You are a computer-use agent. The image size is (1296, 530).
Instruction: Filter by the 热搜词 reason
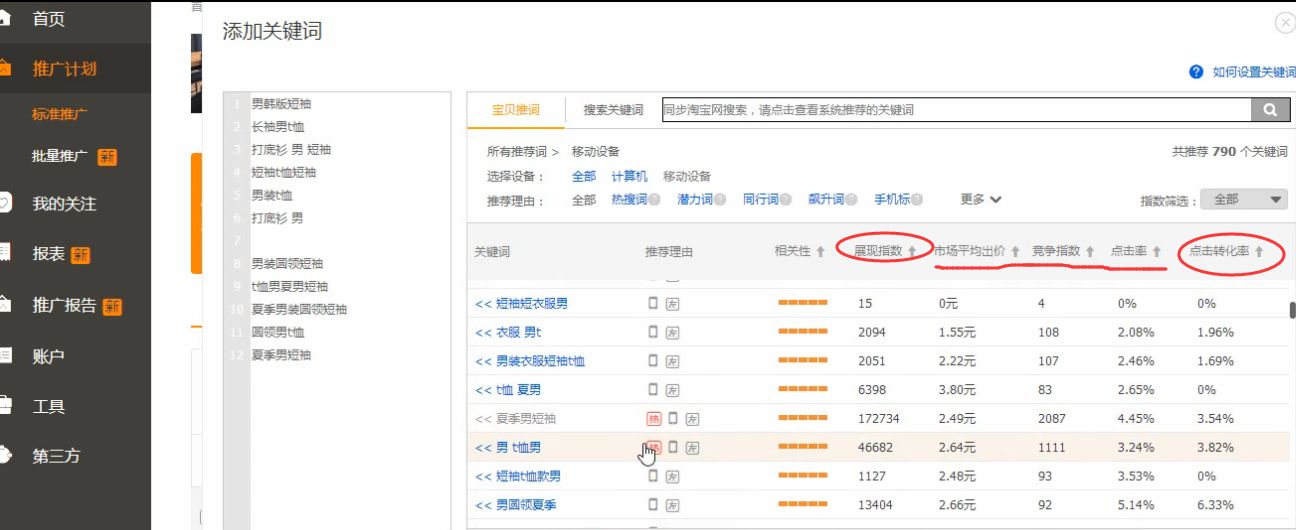[x=629, y=200]
